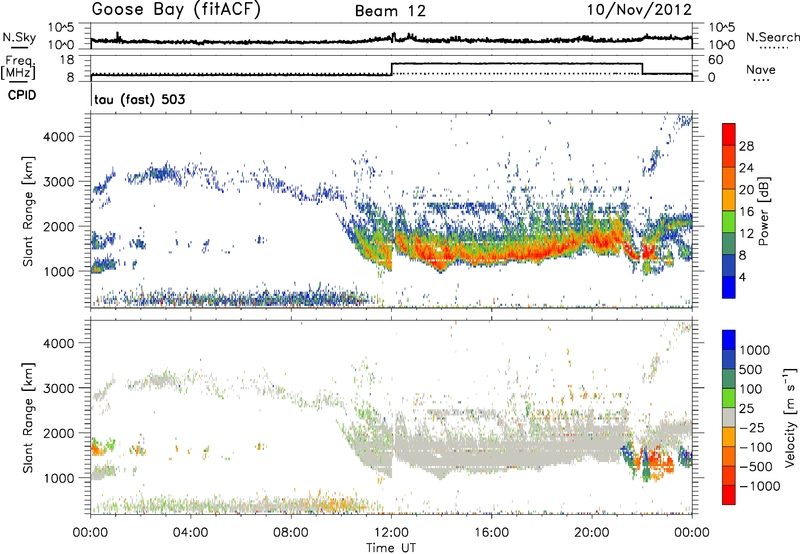Click the red top segment of Power colorbar
Viewport: 800px width, 554px height.
[729, 134]
